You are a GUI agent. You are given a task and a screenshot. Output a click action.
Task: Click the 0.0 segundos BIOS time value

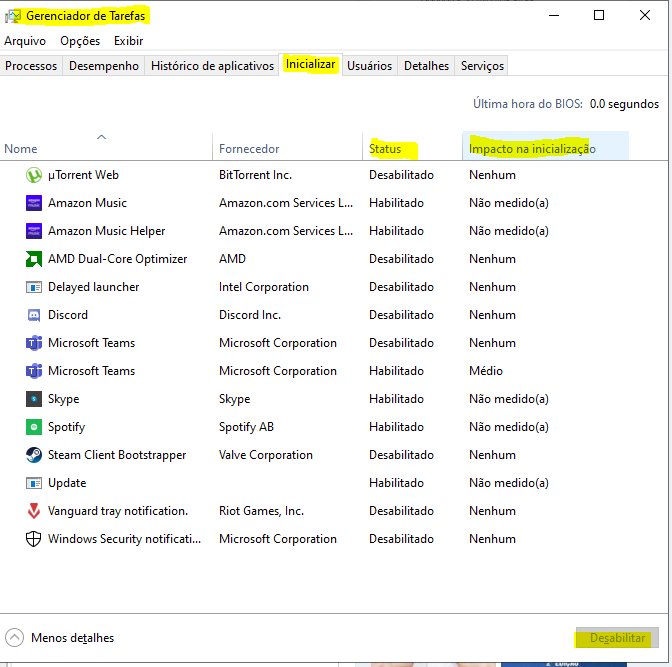624,104
